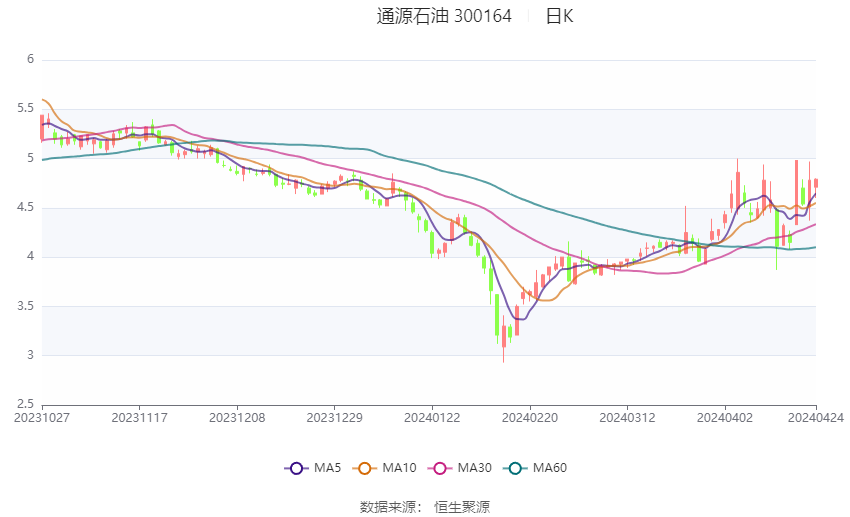This screenshot has height=517, width=850.
Task: Click the 5.5 price label on the y-axis
Action: coord(27,109)
